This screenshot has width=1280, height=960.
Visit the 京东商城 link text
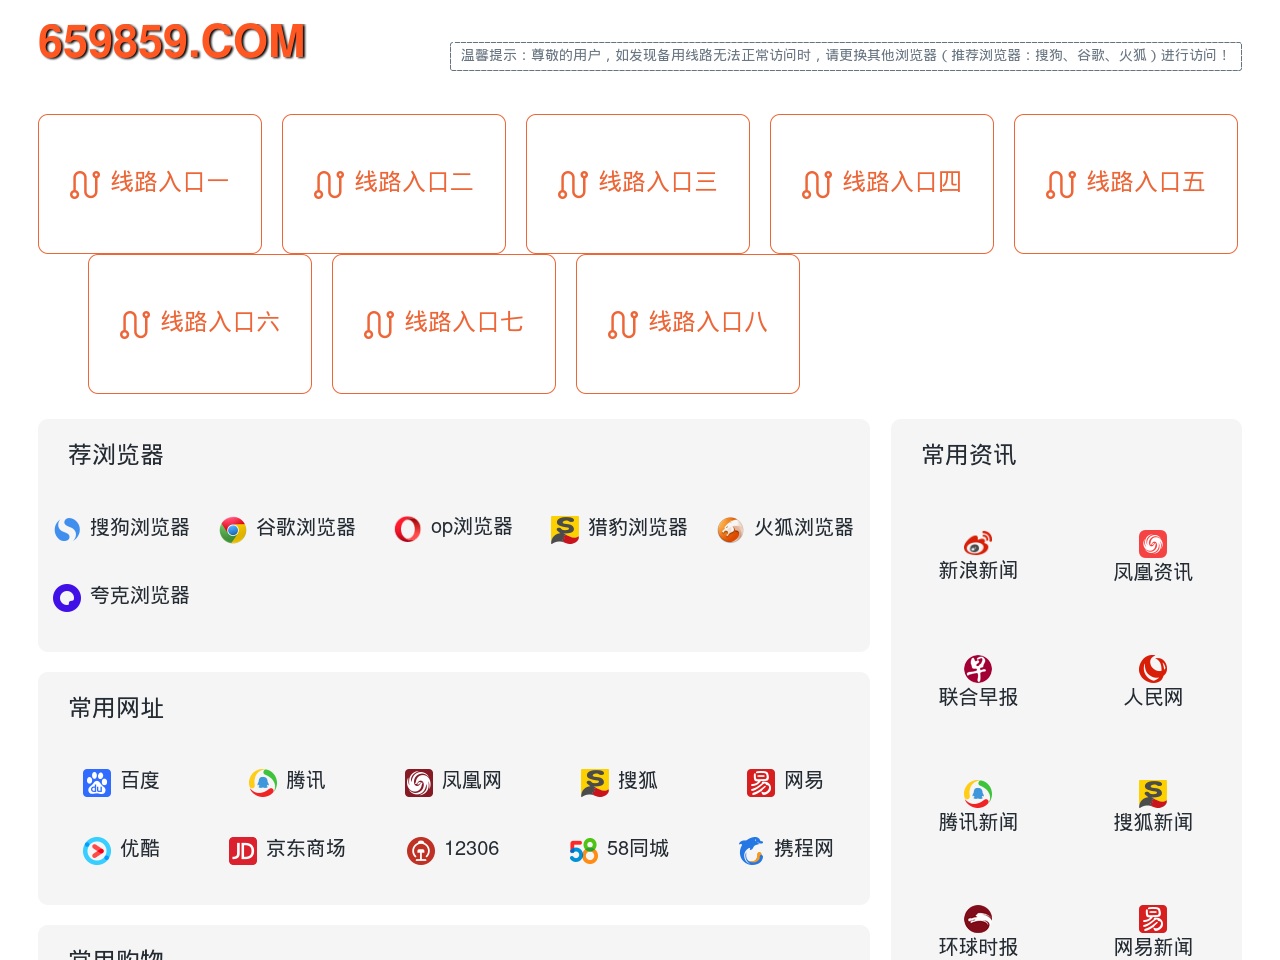pos(306,848)
